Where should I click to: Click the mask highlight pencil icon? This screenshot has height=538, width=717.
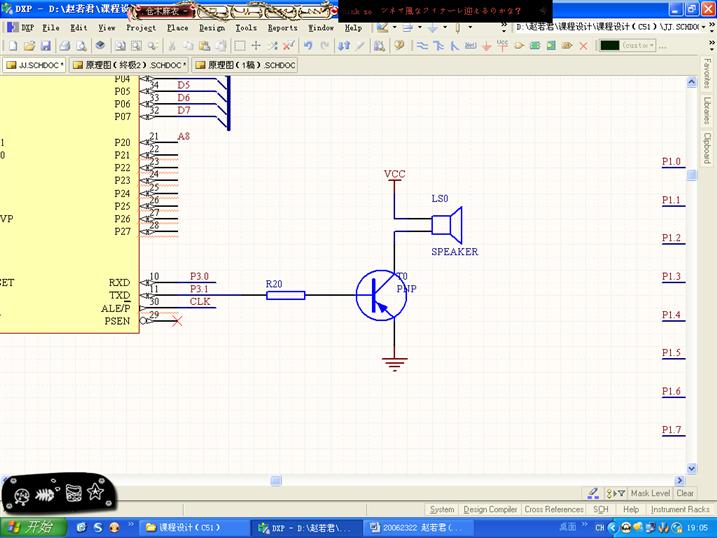(x=593, y=493)
